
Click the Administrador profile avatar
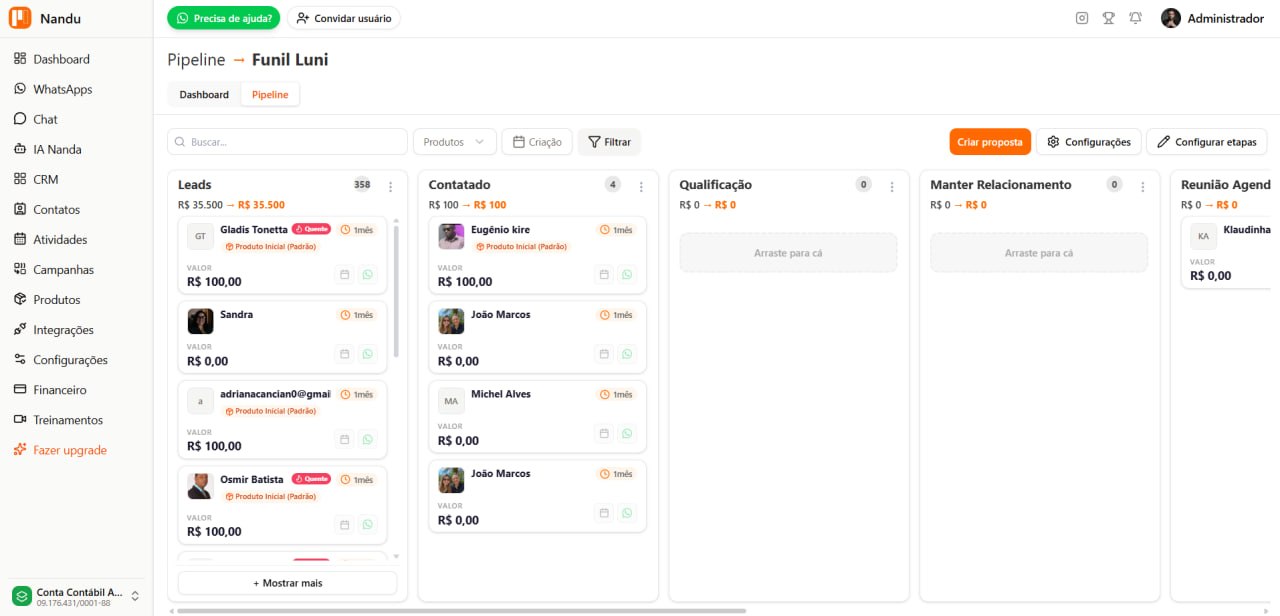(1171, 18)
